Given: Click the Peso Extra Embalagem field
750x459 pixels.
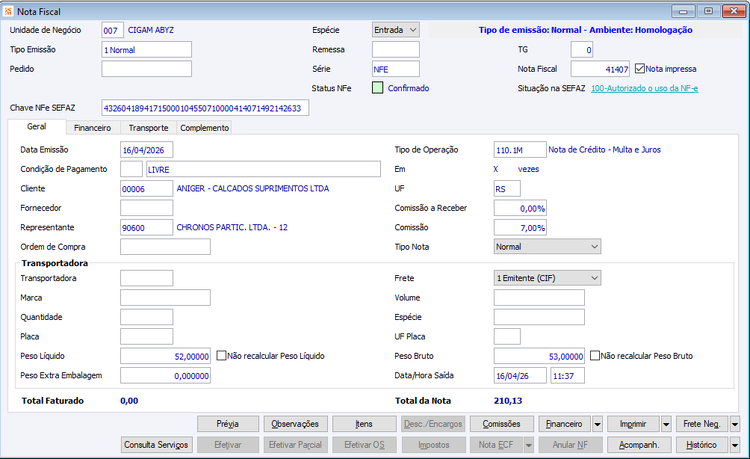Looking at the screenshot, I should (x=165, y=375).
